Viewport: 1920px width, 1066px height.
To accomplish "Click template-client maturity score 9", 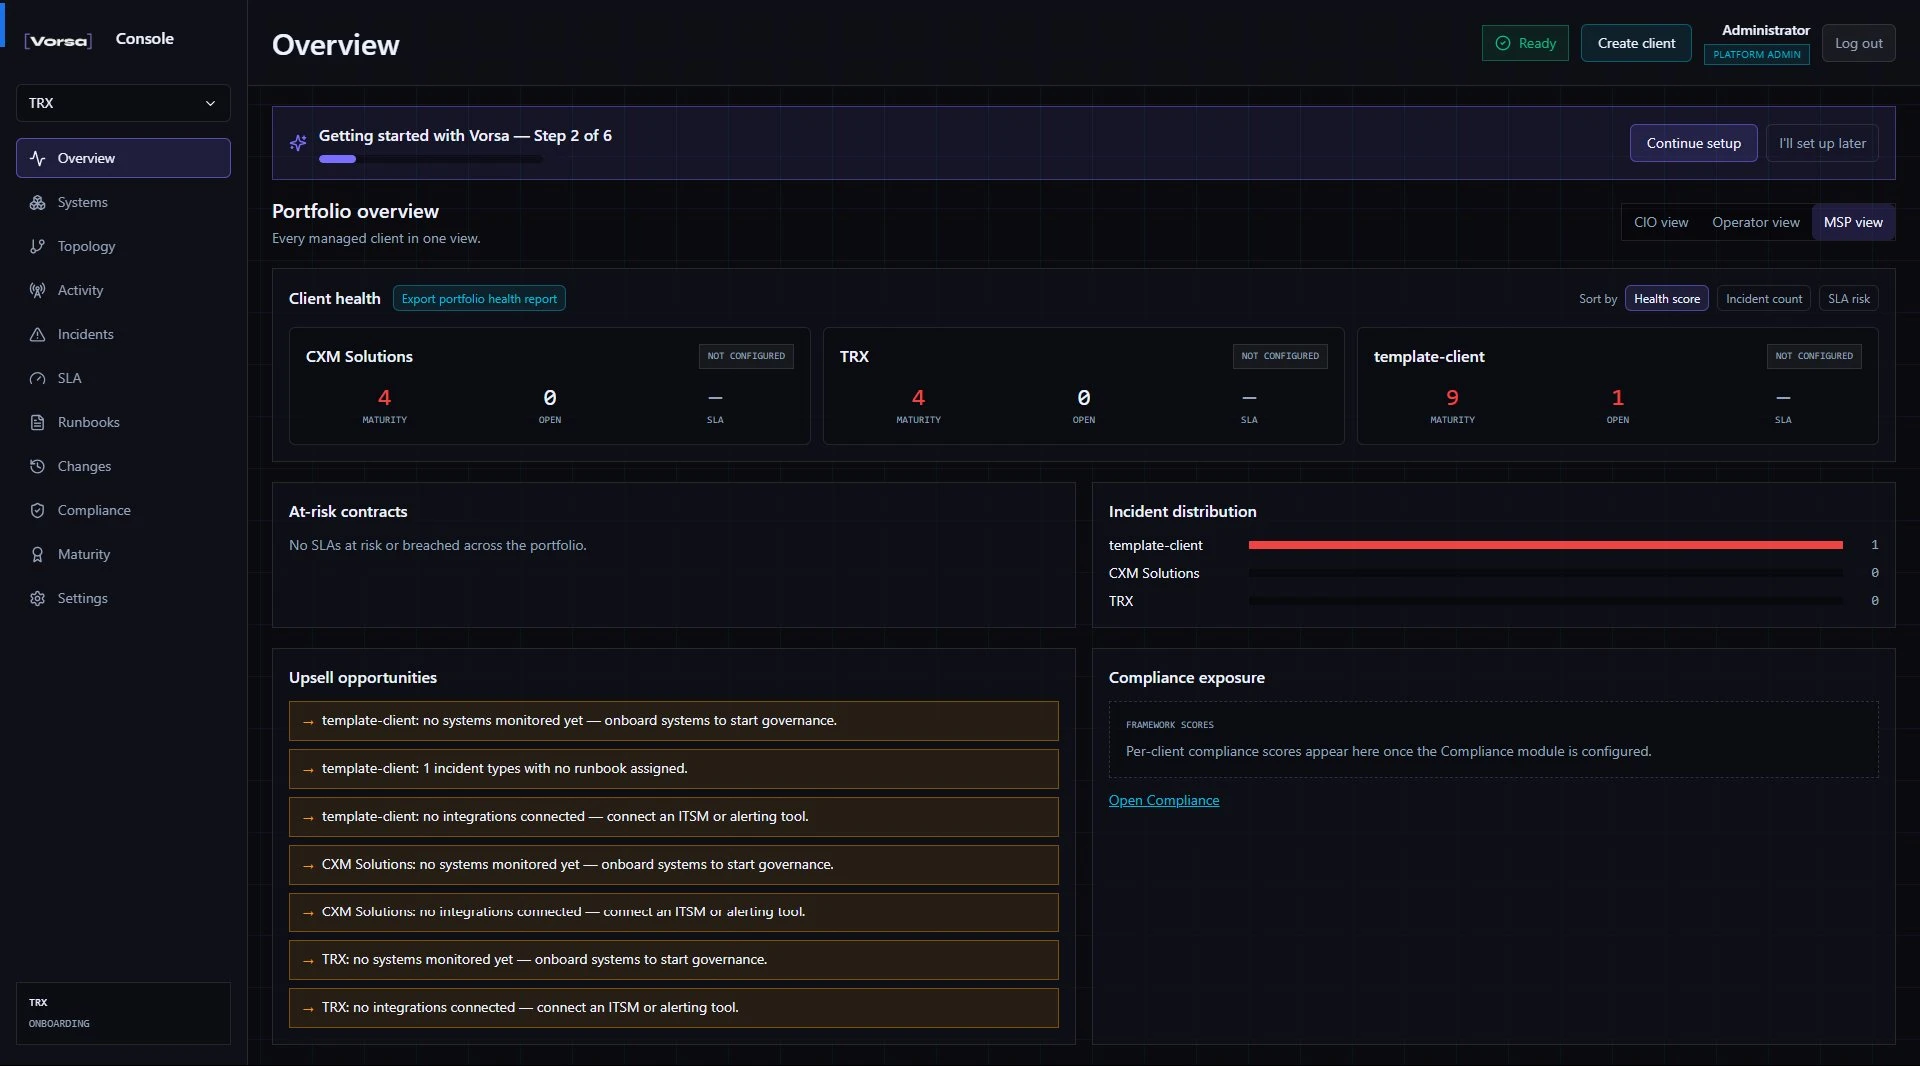I will 1452,398.
